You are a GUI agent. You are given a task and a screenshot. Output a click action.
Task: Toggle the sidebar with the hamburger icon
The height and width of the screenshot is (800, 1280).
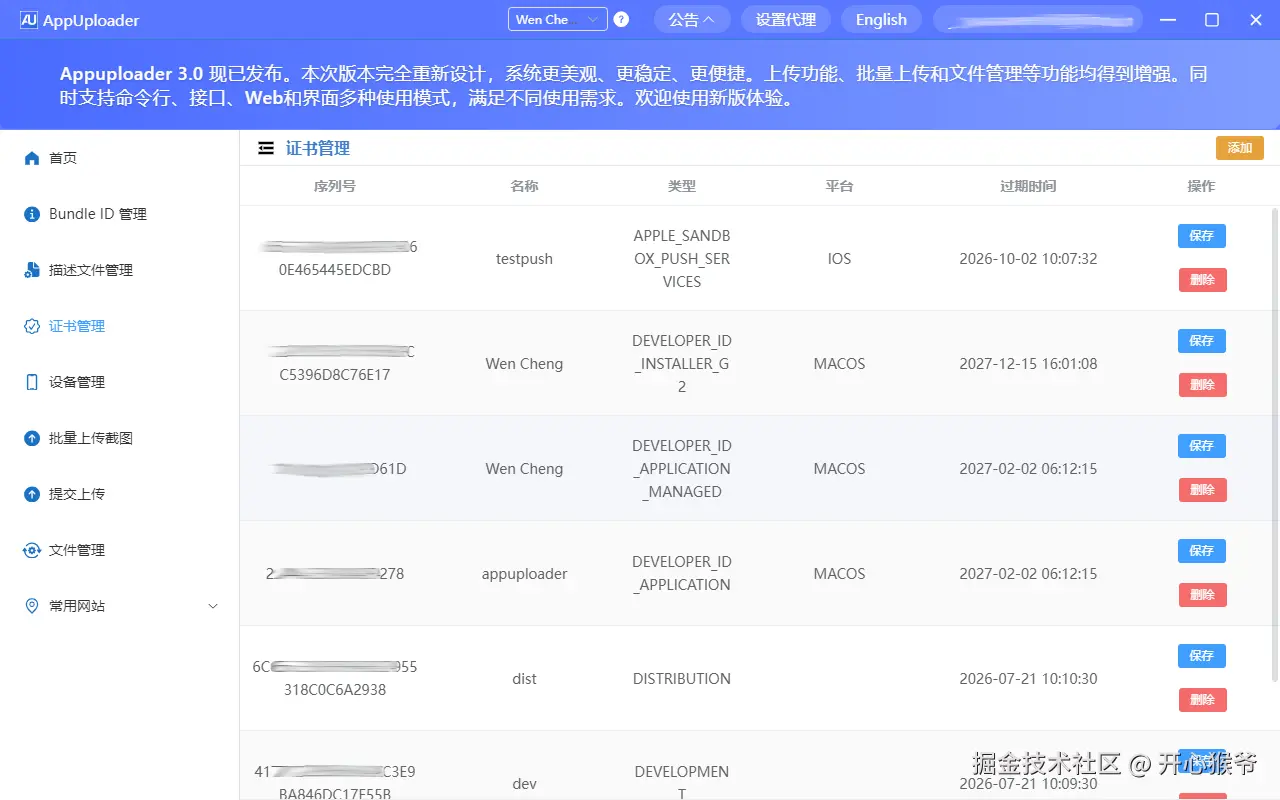pyautogui.click(x=265, y=147)
